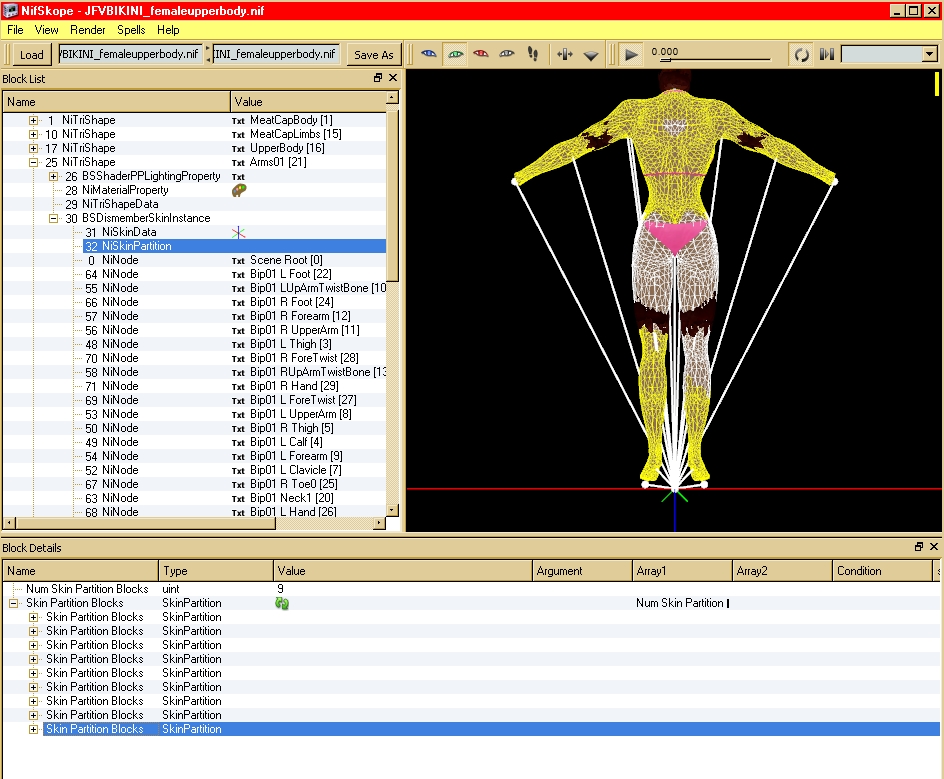Image resolution: width=944 pixels, height=779 pixels.
Task: Click the Num Skin Partition Blocks value 9
Action: (x=281, y=589)
